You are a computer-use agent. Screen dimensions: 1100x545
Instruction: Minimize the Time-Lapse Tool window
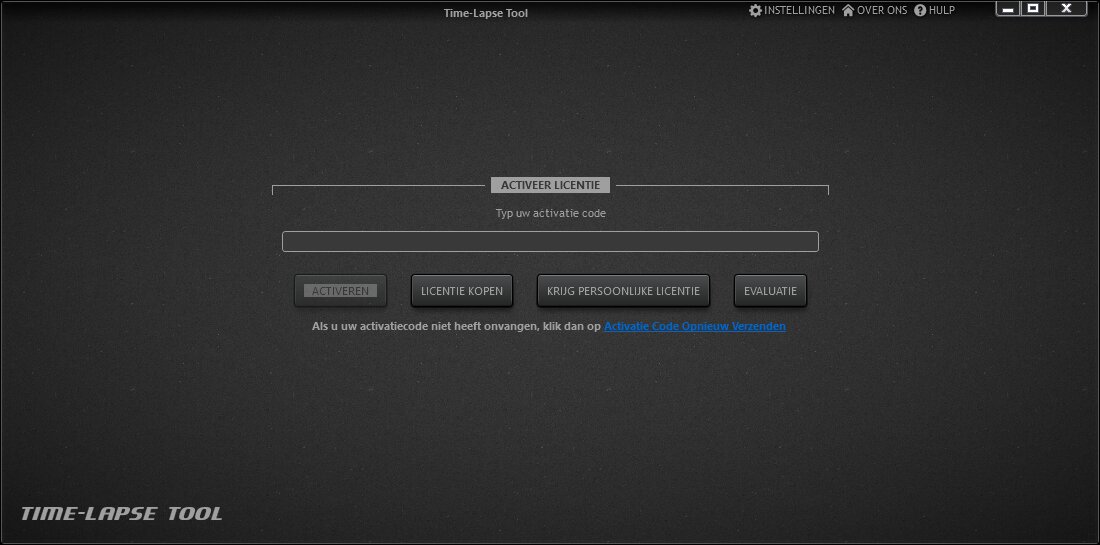1008,8
